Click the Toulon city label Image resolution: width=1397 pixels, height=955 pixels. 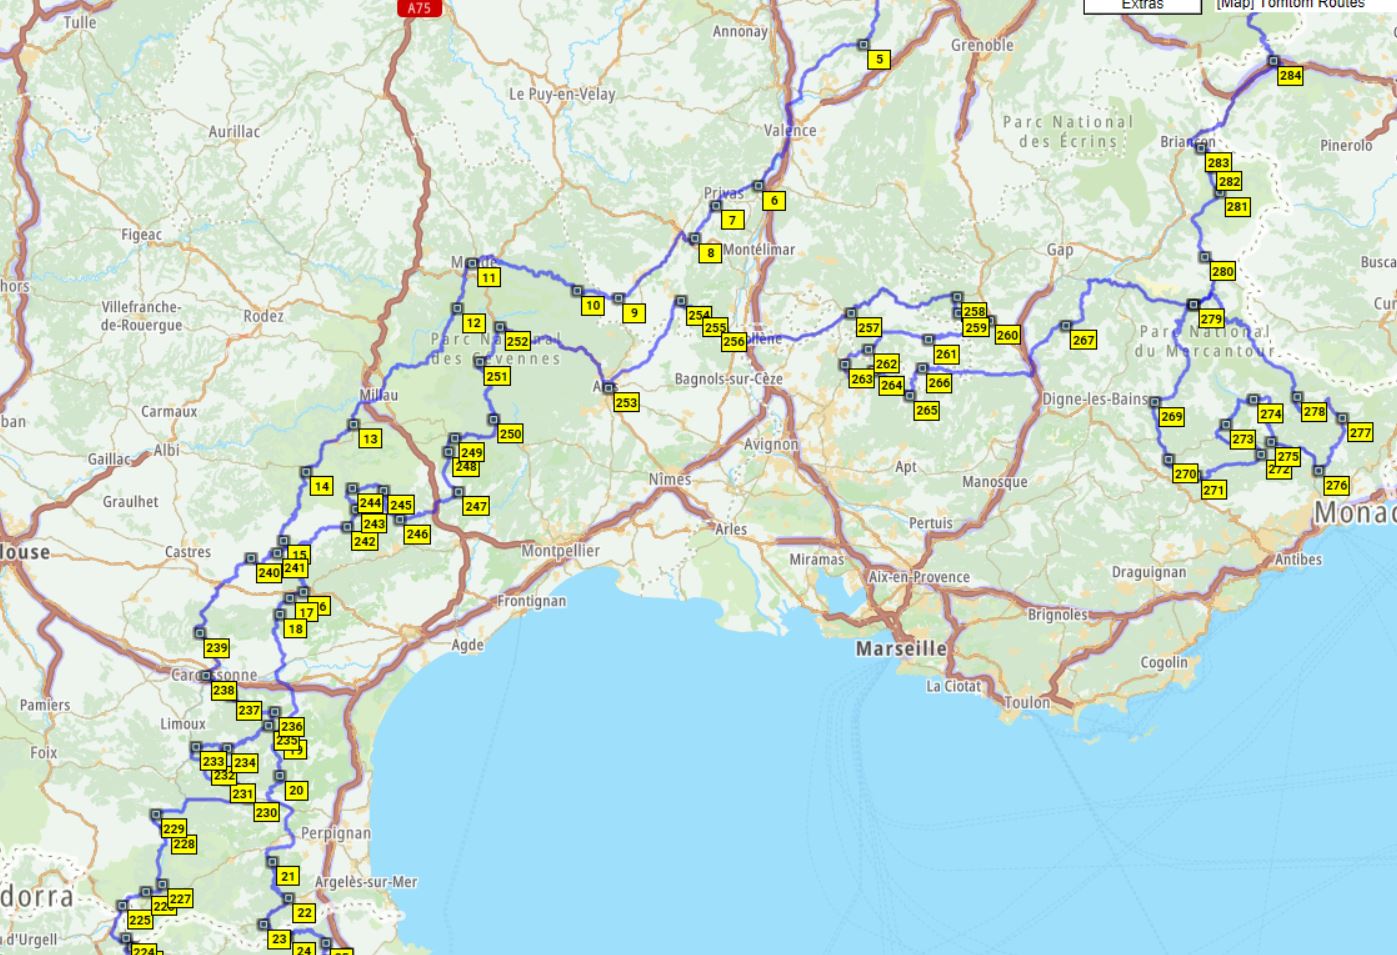click(1027, 702)
